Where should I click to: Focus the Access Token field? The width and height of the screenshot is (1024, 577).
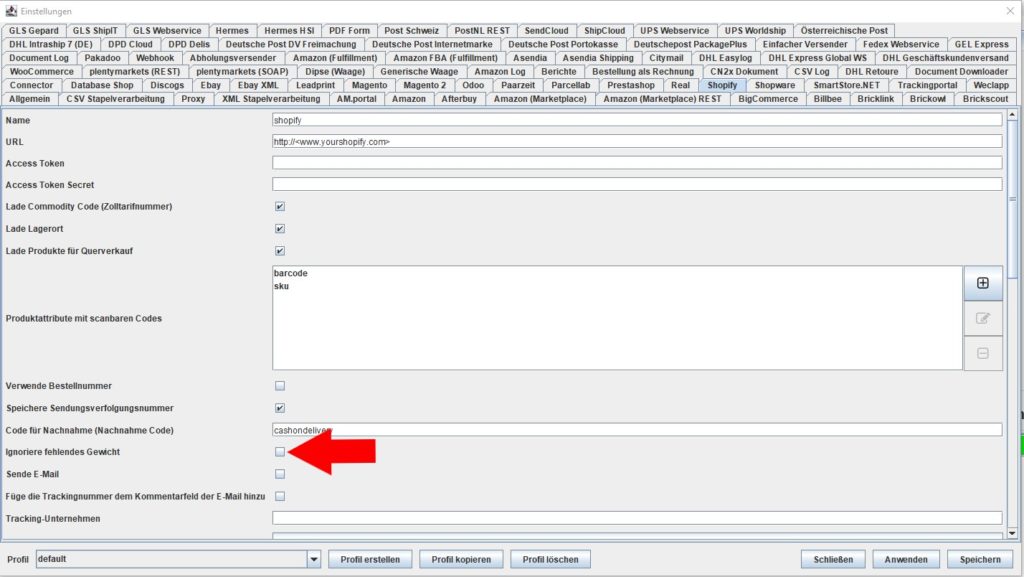(x=637, y=163)
